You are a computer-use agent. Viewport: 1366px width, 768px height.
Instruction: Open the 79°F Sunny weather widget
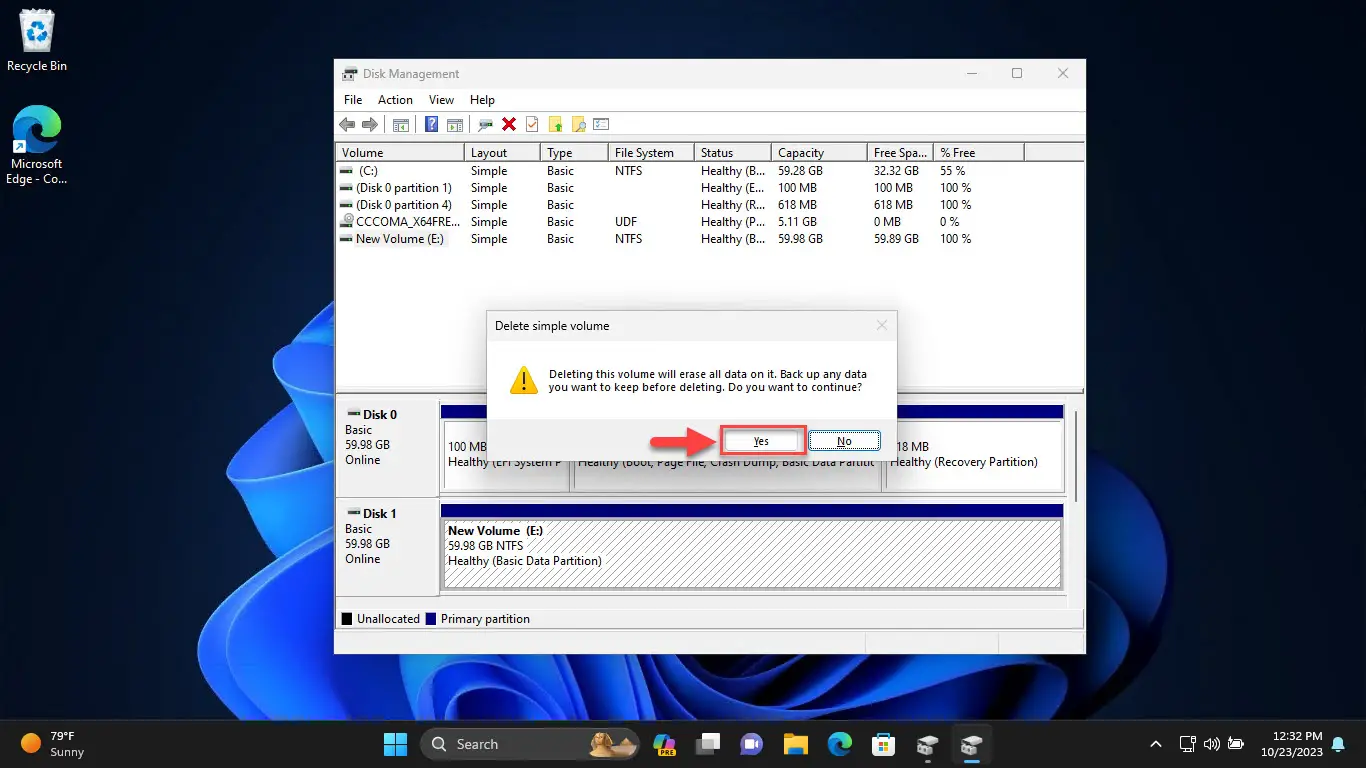pyautogui.click(x=54, y=744)
